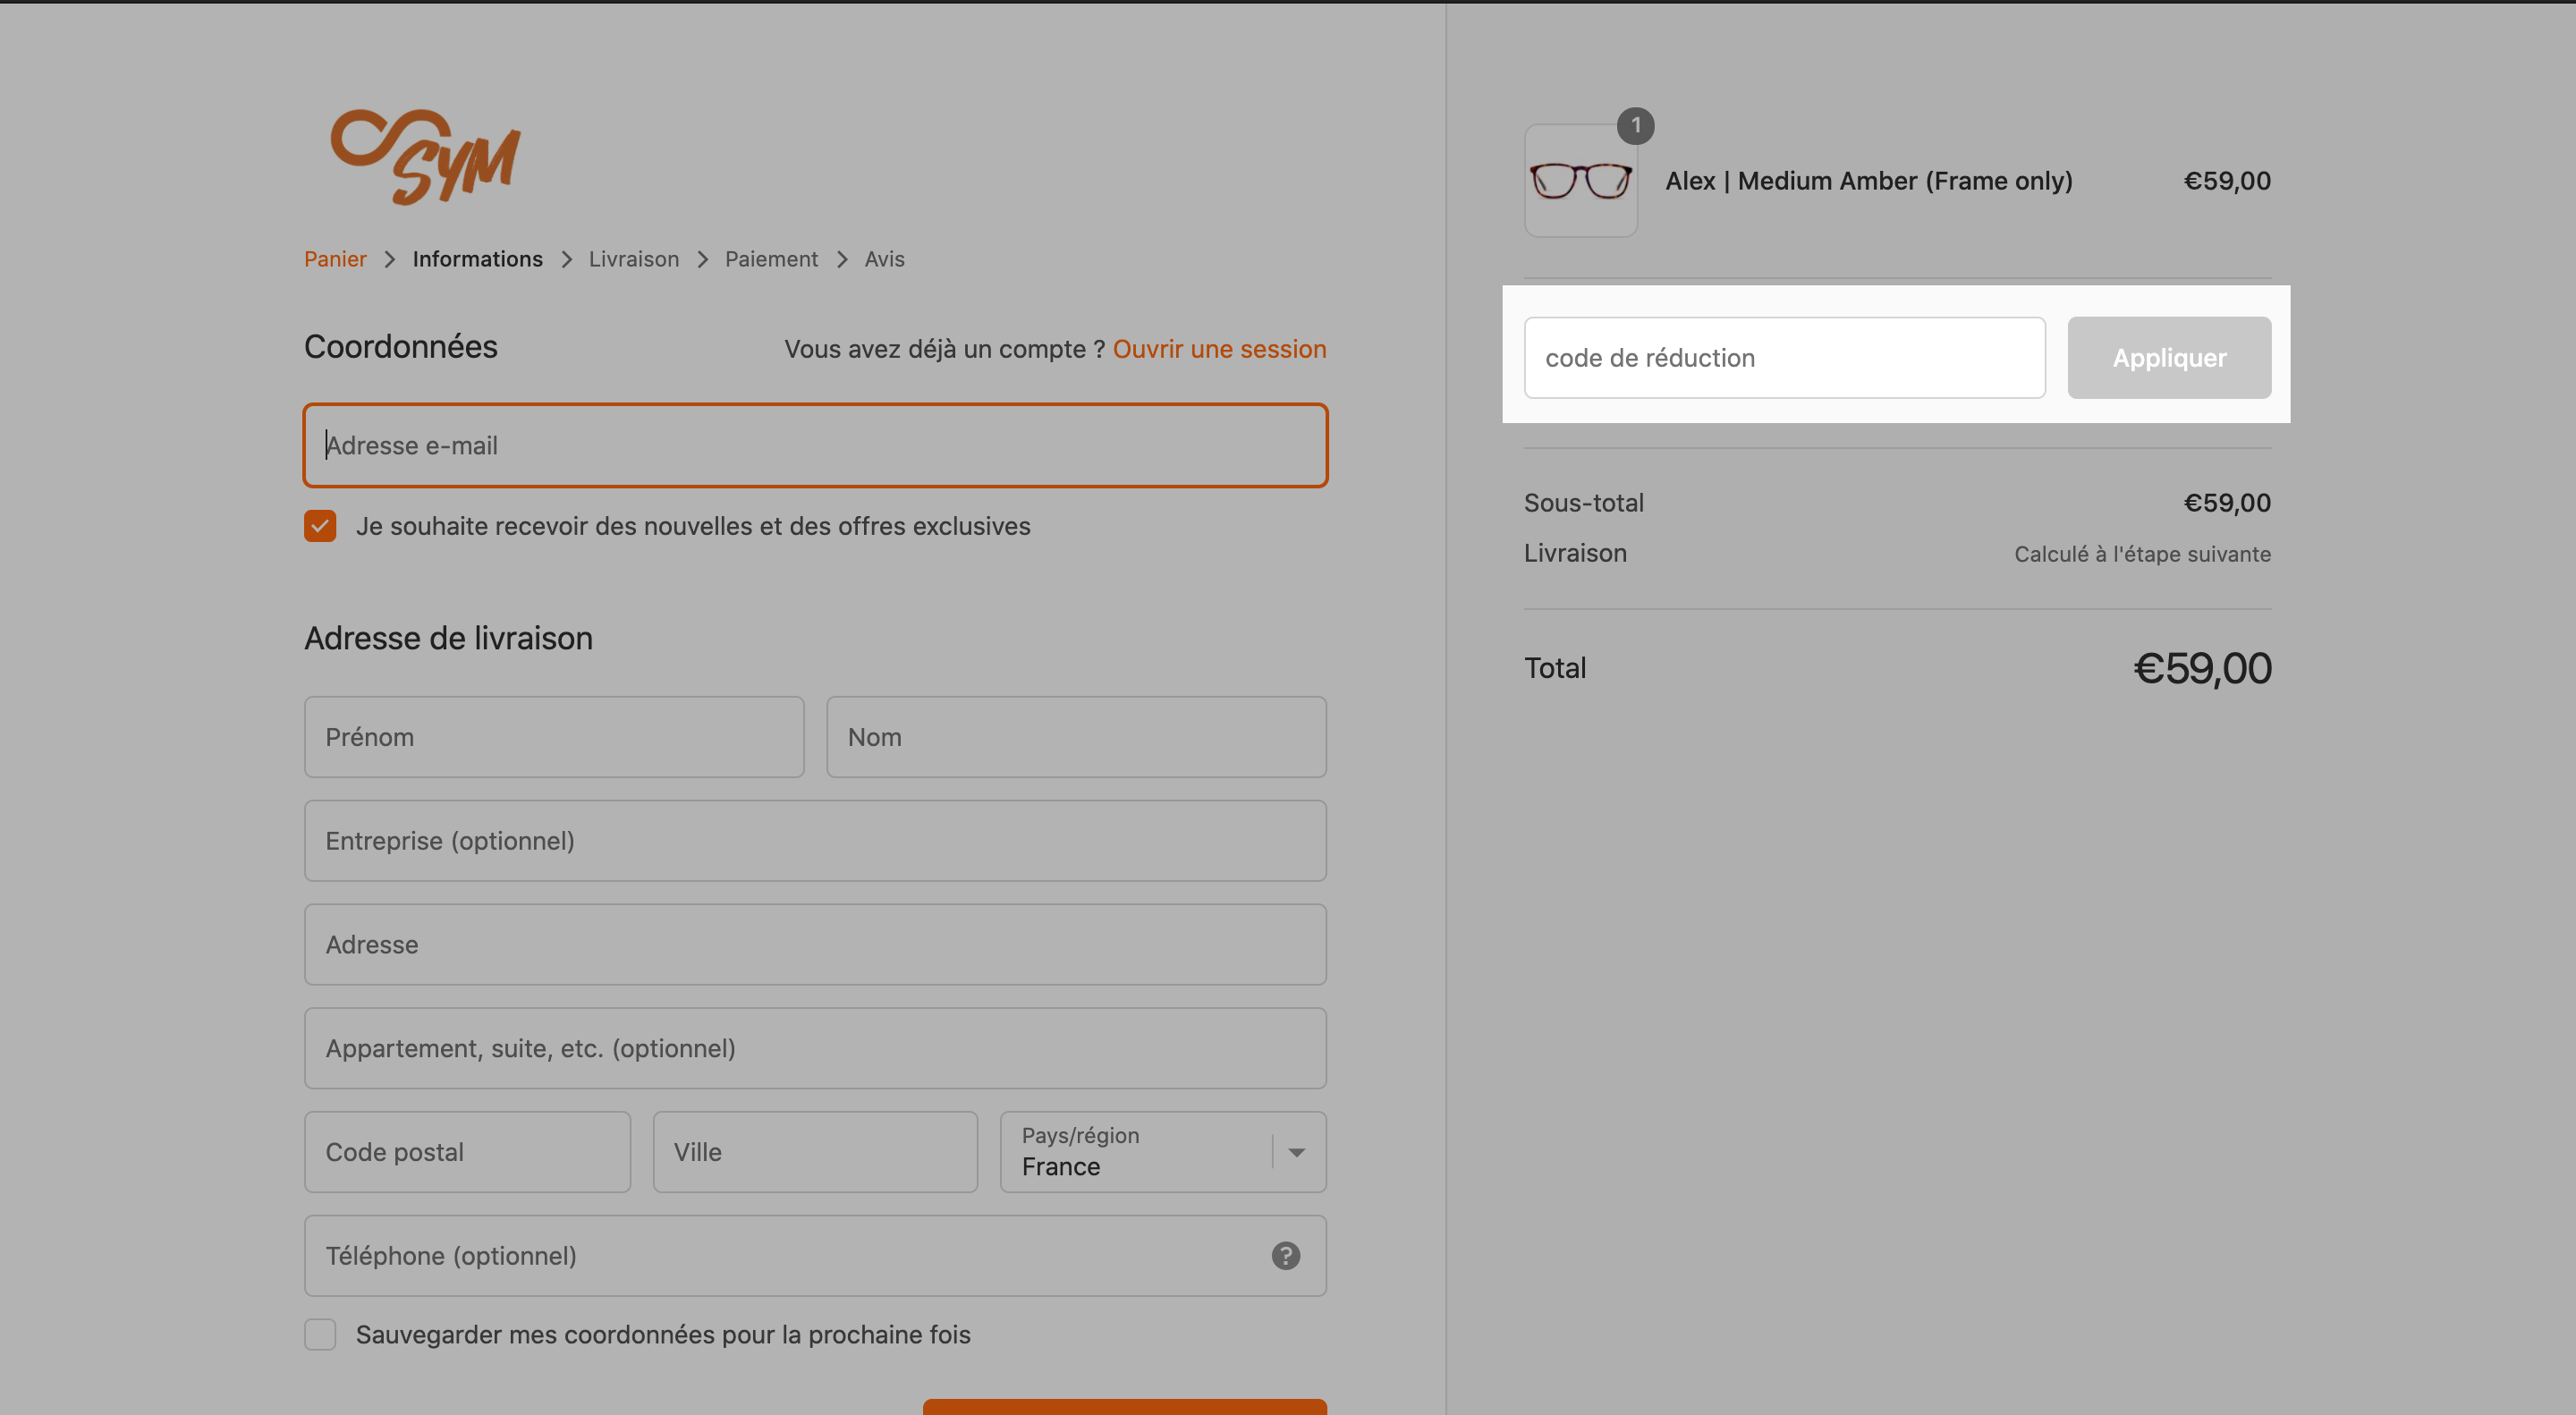
Task: Click into the Ville field
Action: pyautogui.click(x=815, y=1152)
